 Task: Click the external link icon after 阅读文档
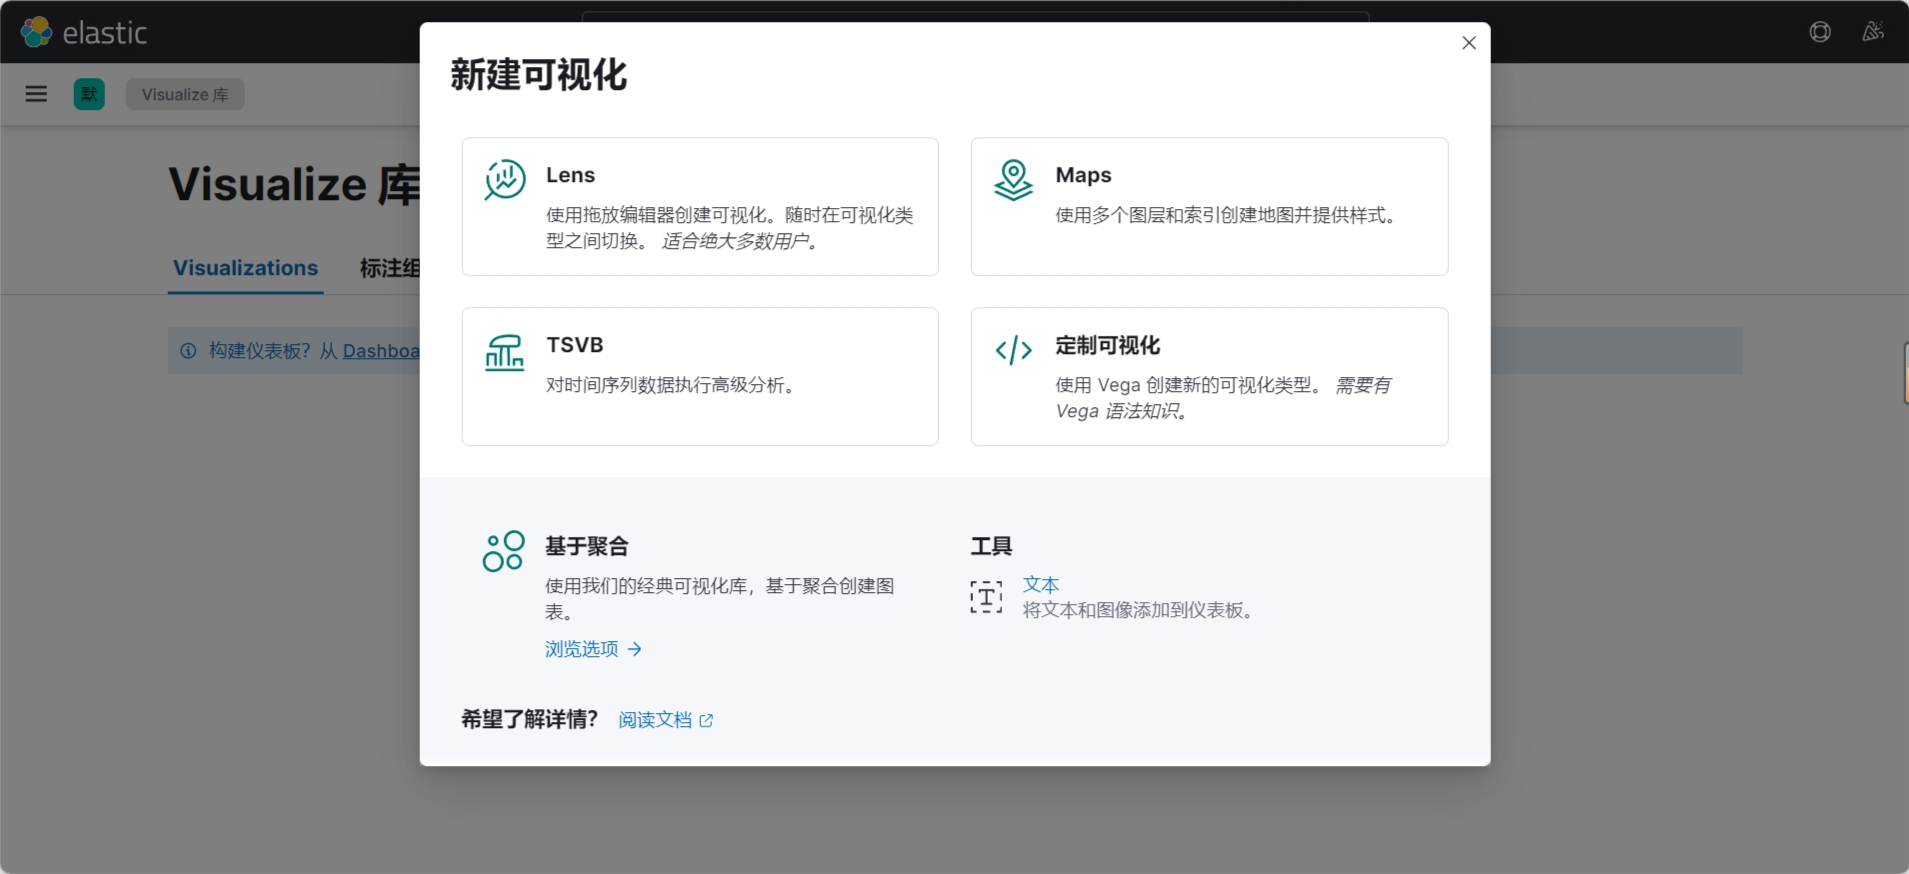[706, 720]
